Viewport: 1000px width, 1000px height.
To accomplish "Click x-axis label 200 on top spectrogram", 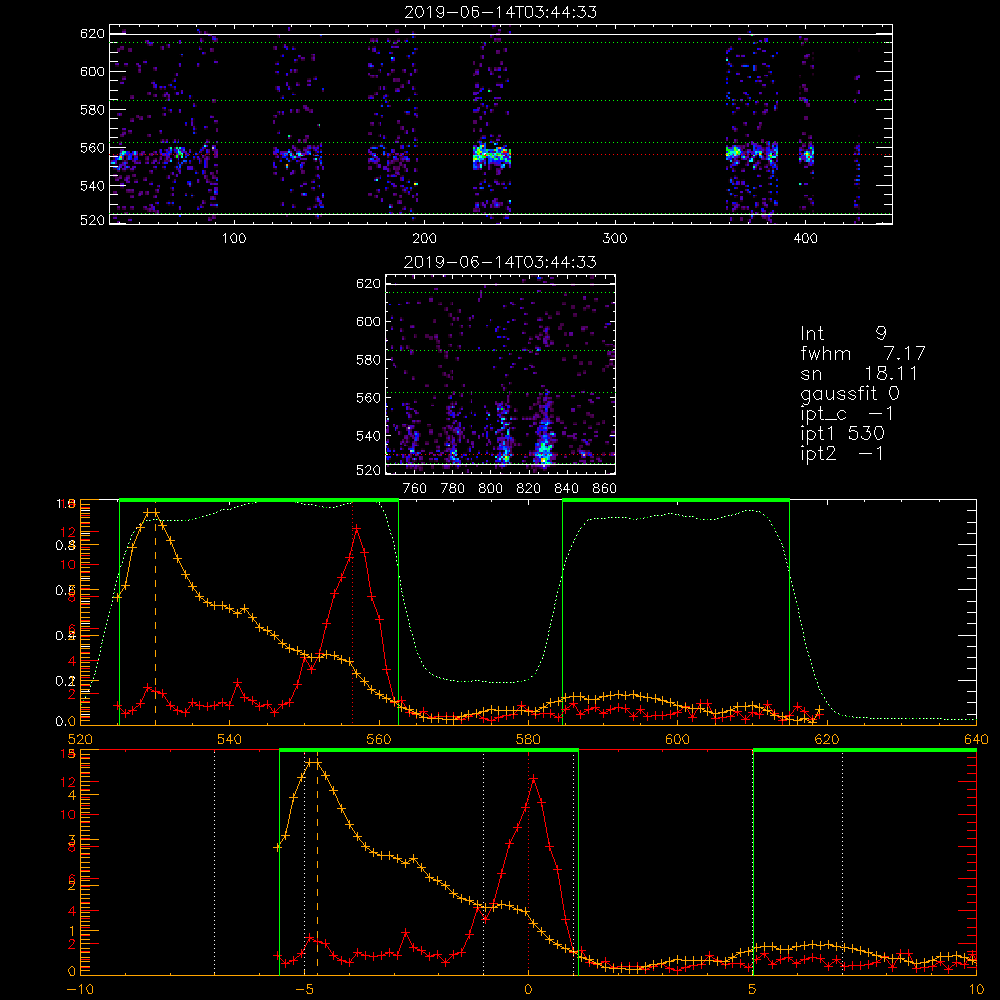I will [424, 239].
